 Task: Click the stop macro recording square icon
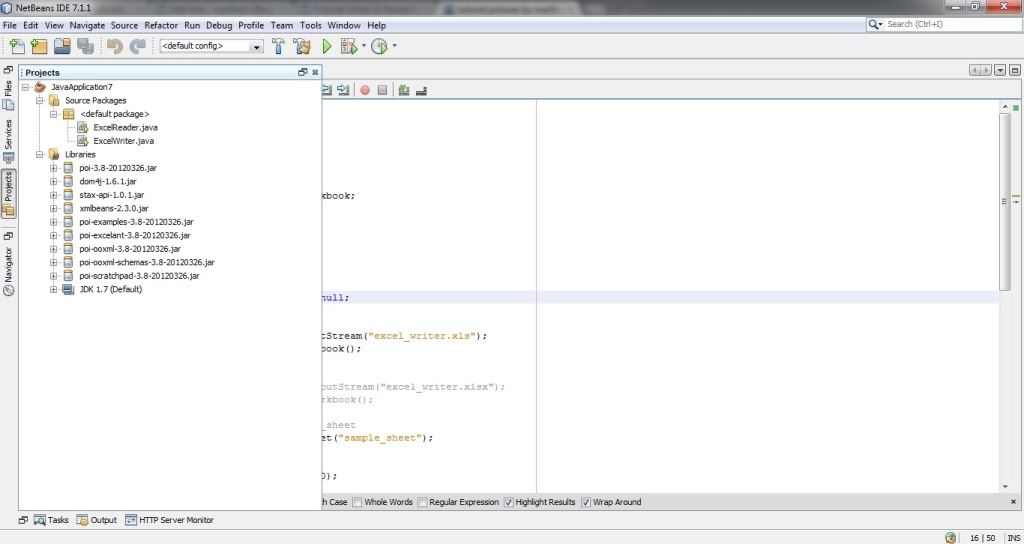pos(383,91)
